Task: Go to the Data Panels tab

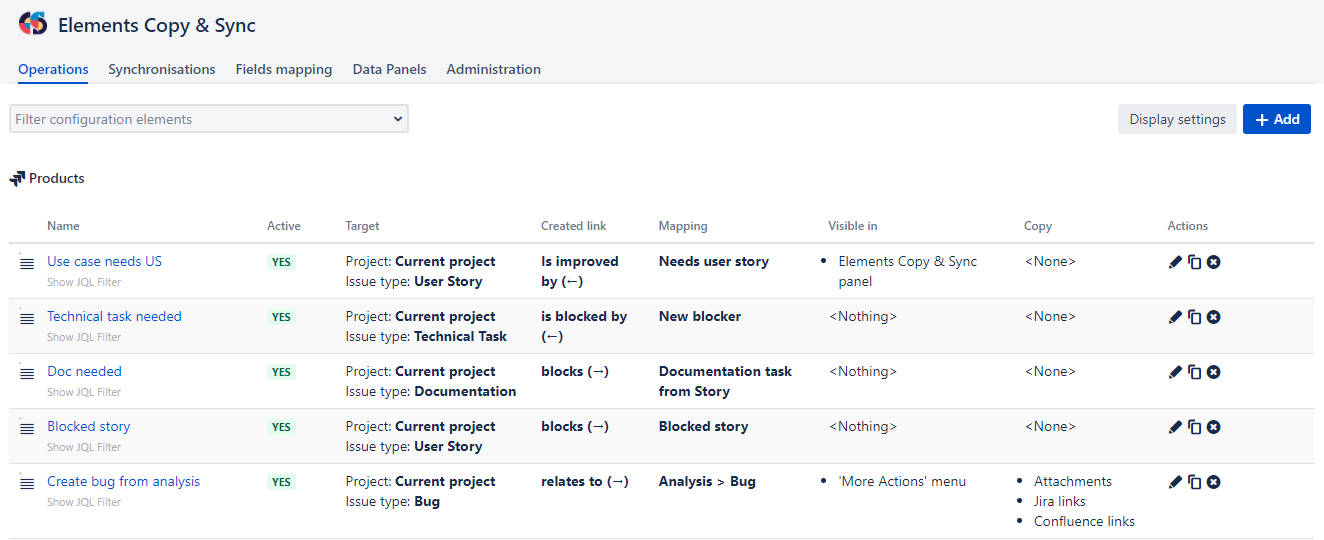Action: (x=389, y=69)
